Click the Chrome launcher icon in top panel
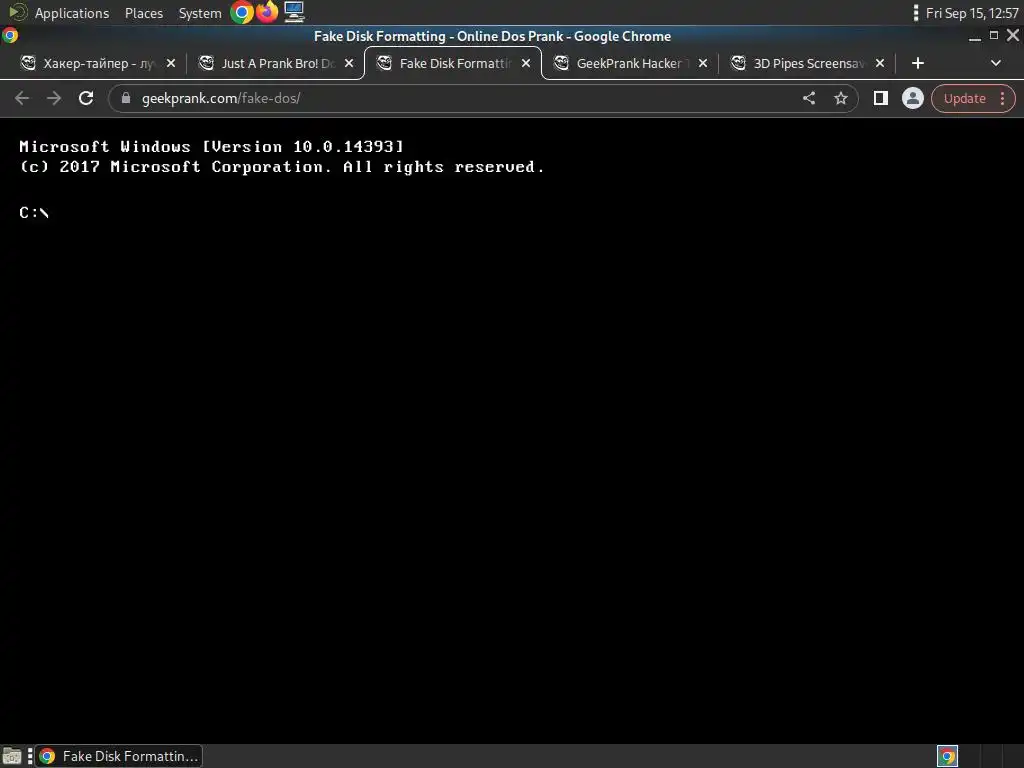Screen dimensions: 1024x768 242,12
